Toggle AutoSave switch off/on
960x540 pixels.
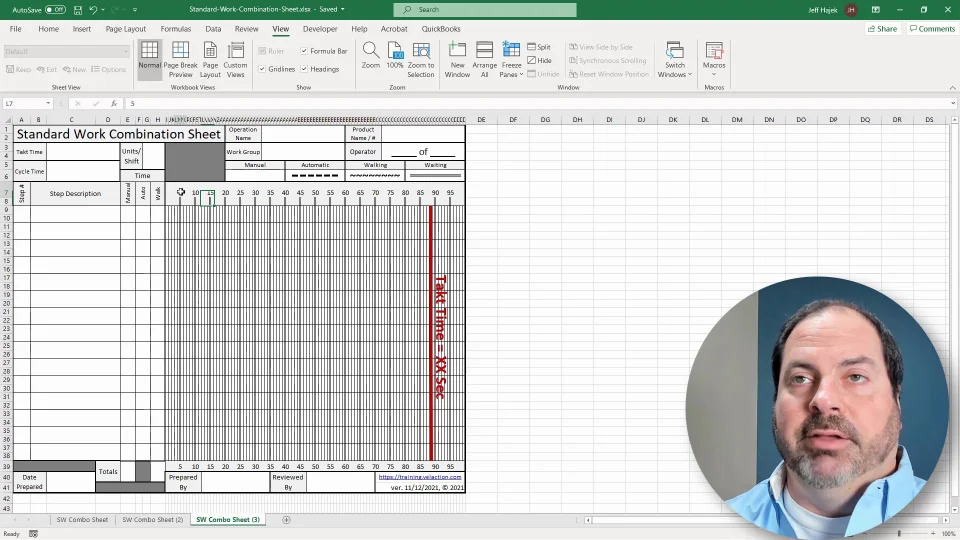coord(55,10)
